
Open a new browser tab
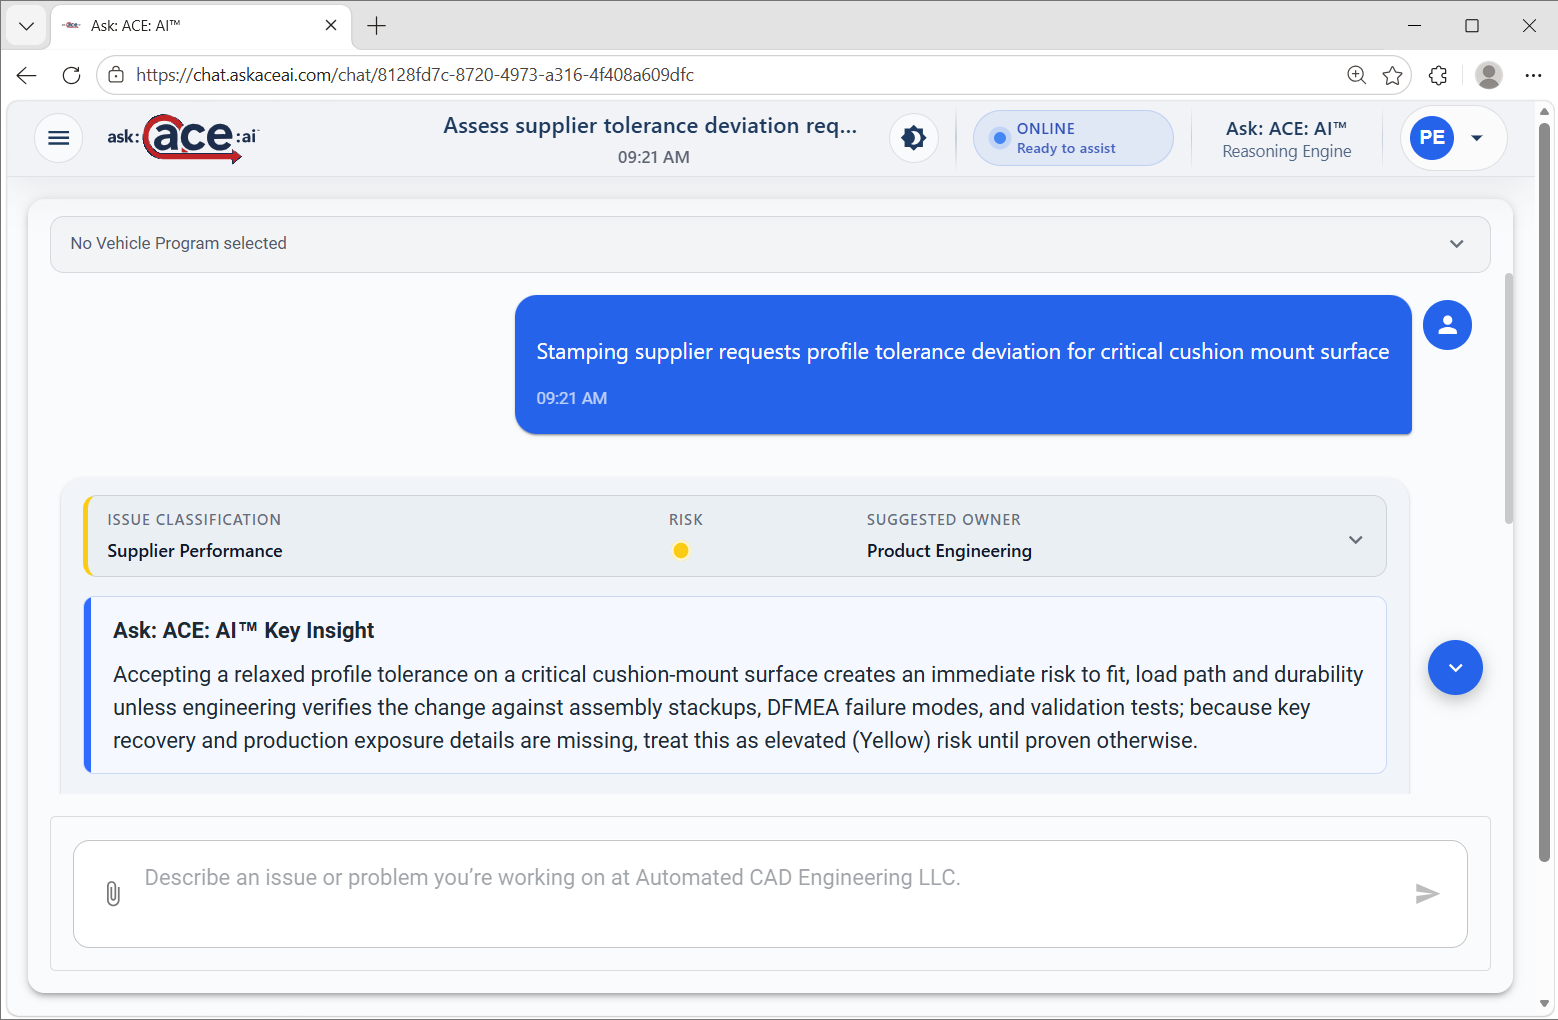(x=377, y=26)
